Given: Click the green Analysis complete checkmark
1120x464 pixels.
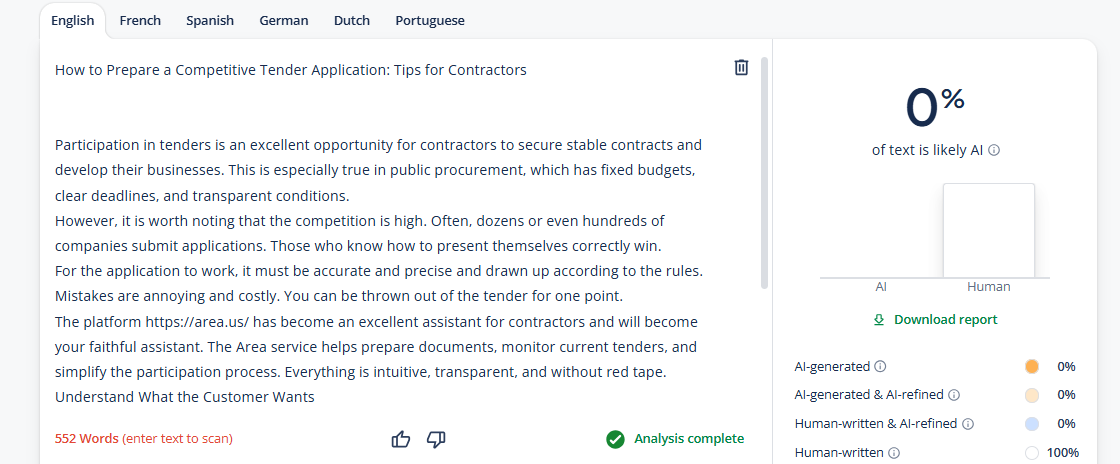Looking at the screenshot, I should (615, 439).
